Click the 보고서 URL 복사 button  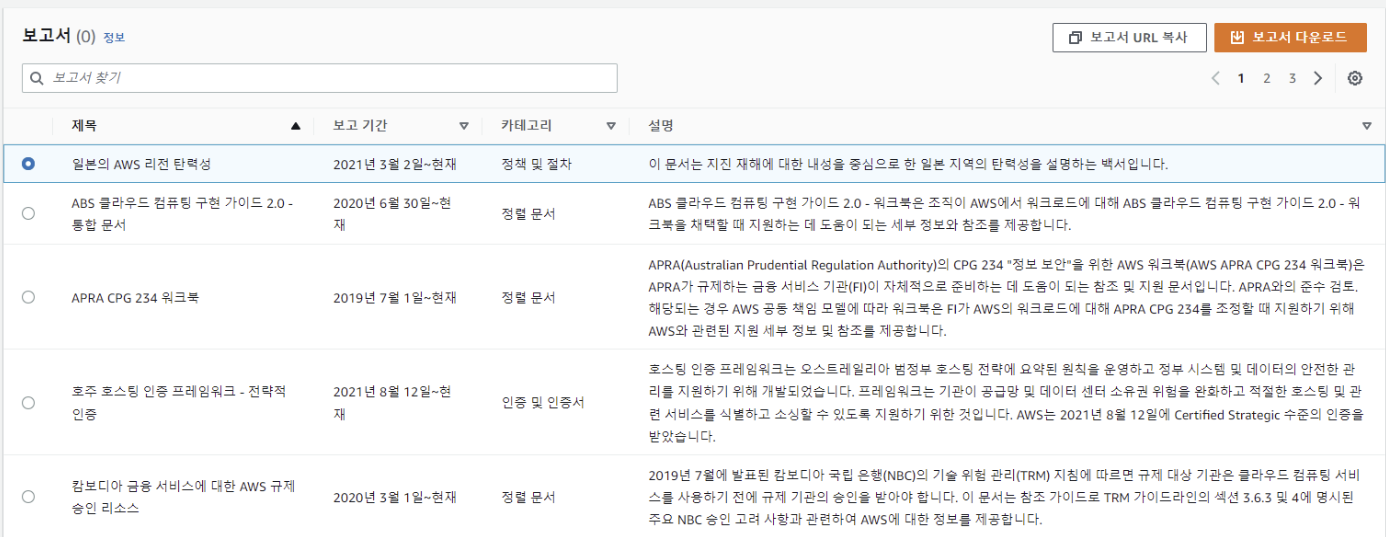coord(1129,37)
